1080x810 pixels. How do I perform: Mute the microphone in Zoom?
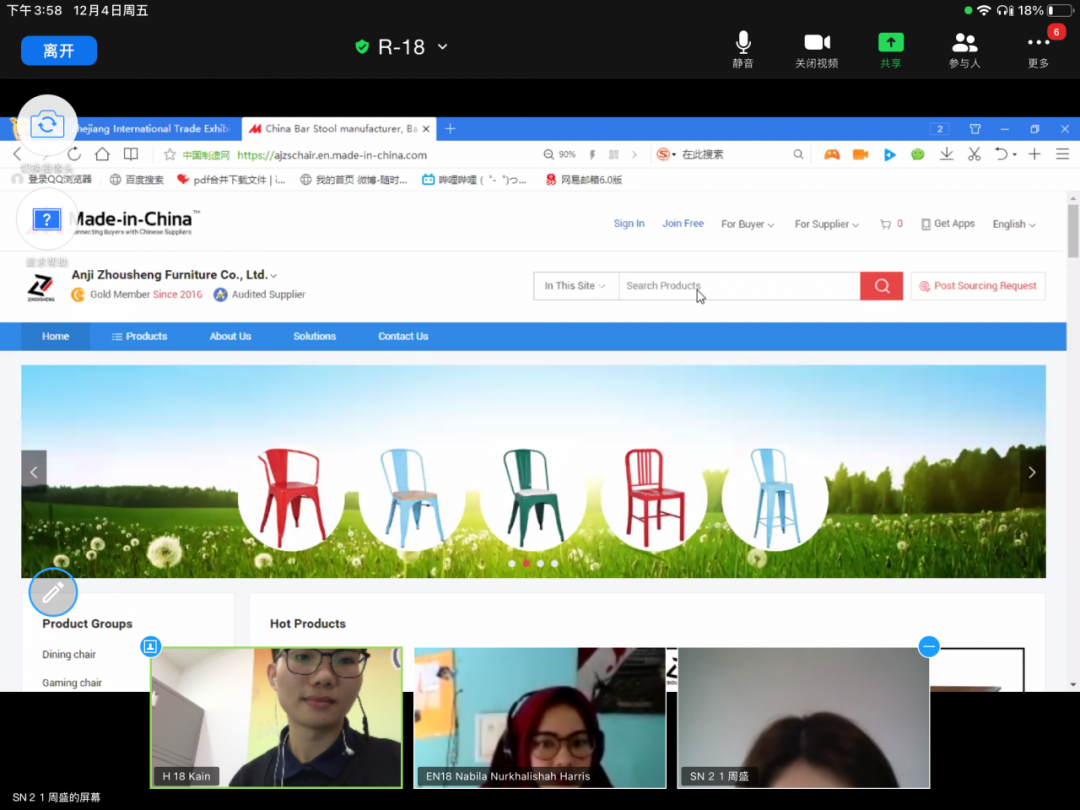(742, 50)
